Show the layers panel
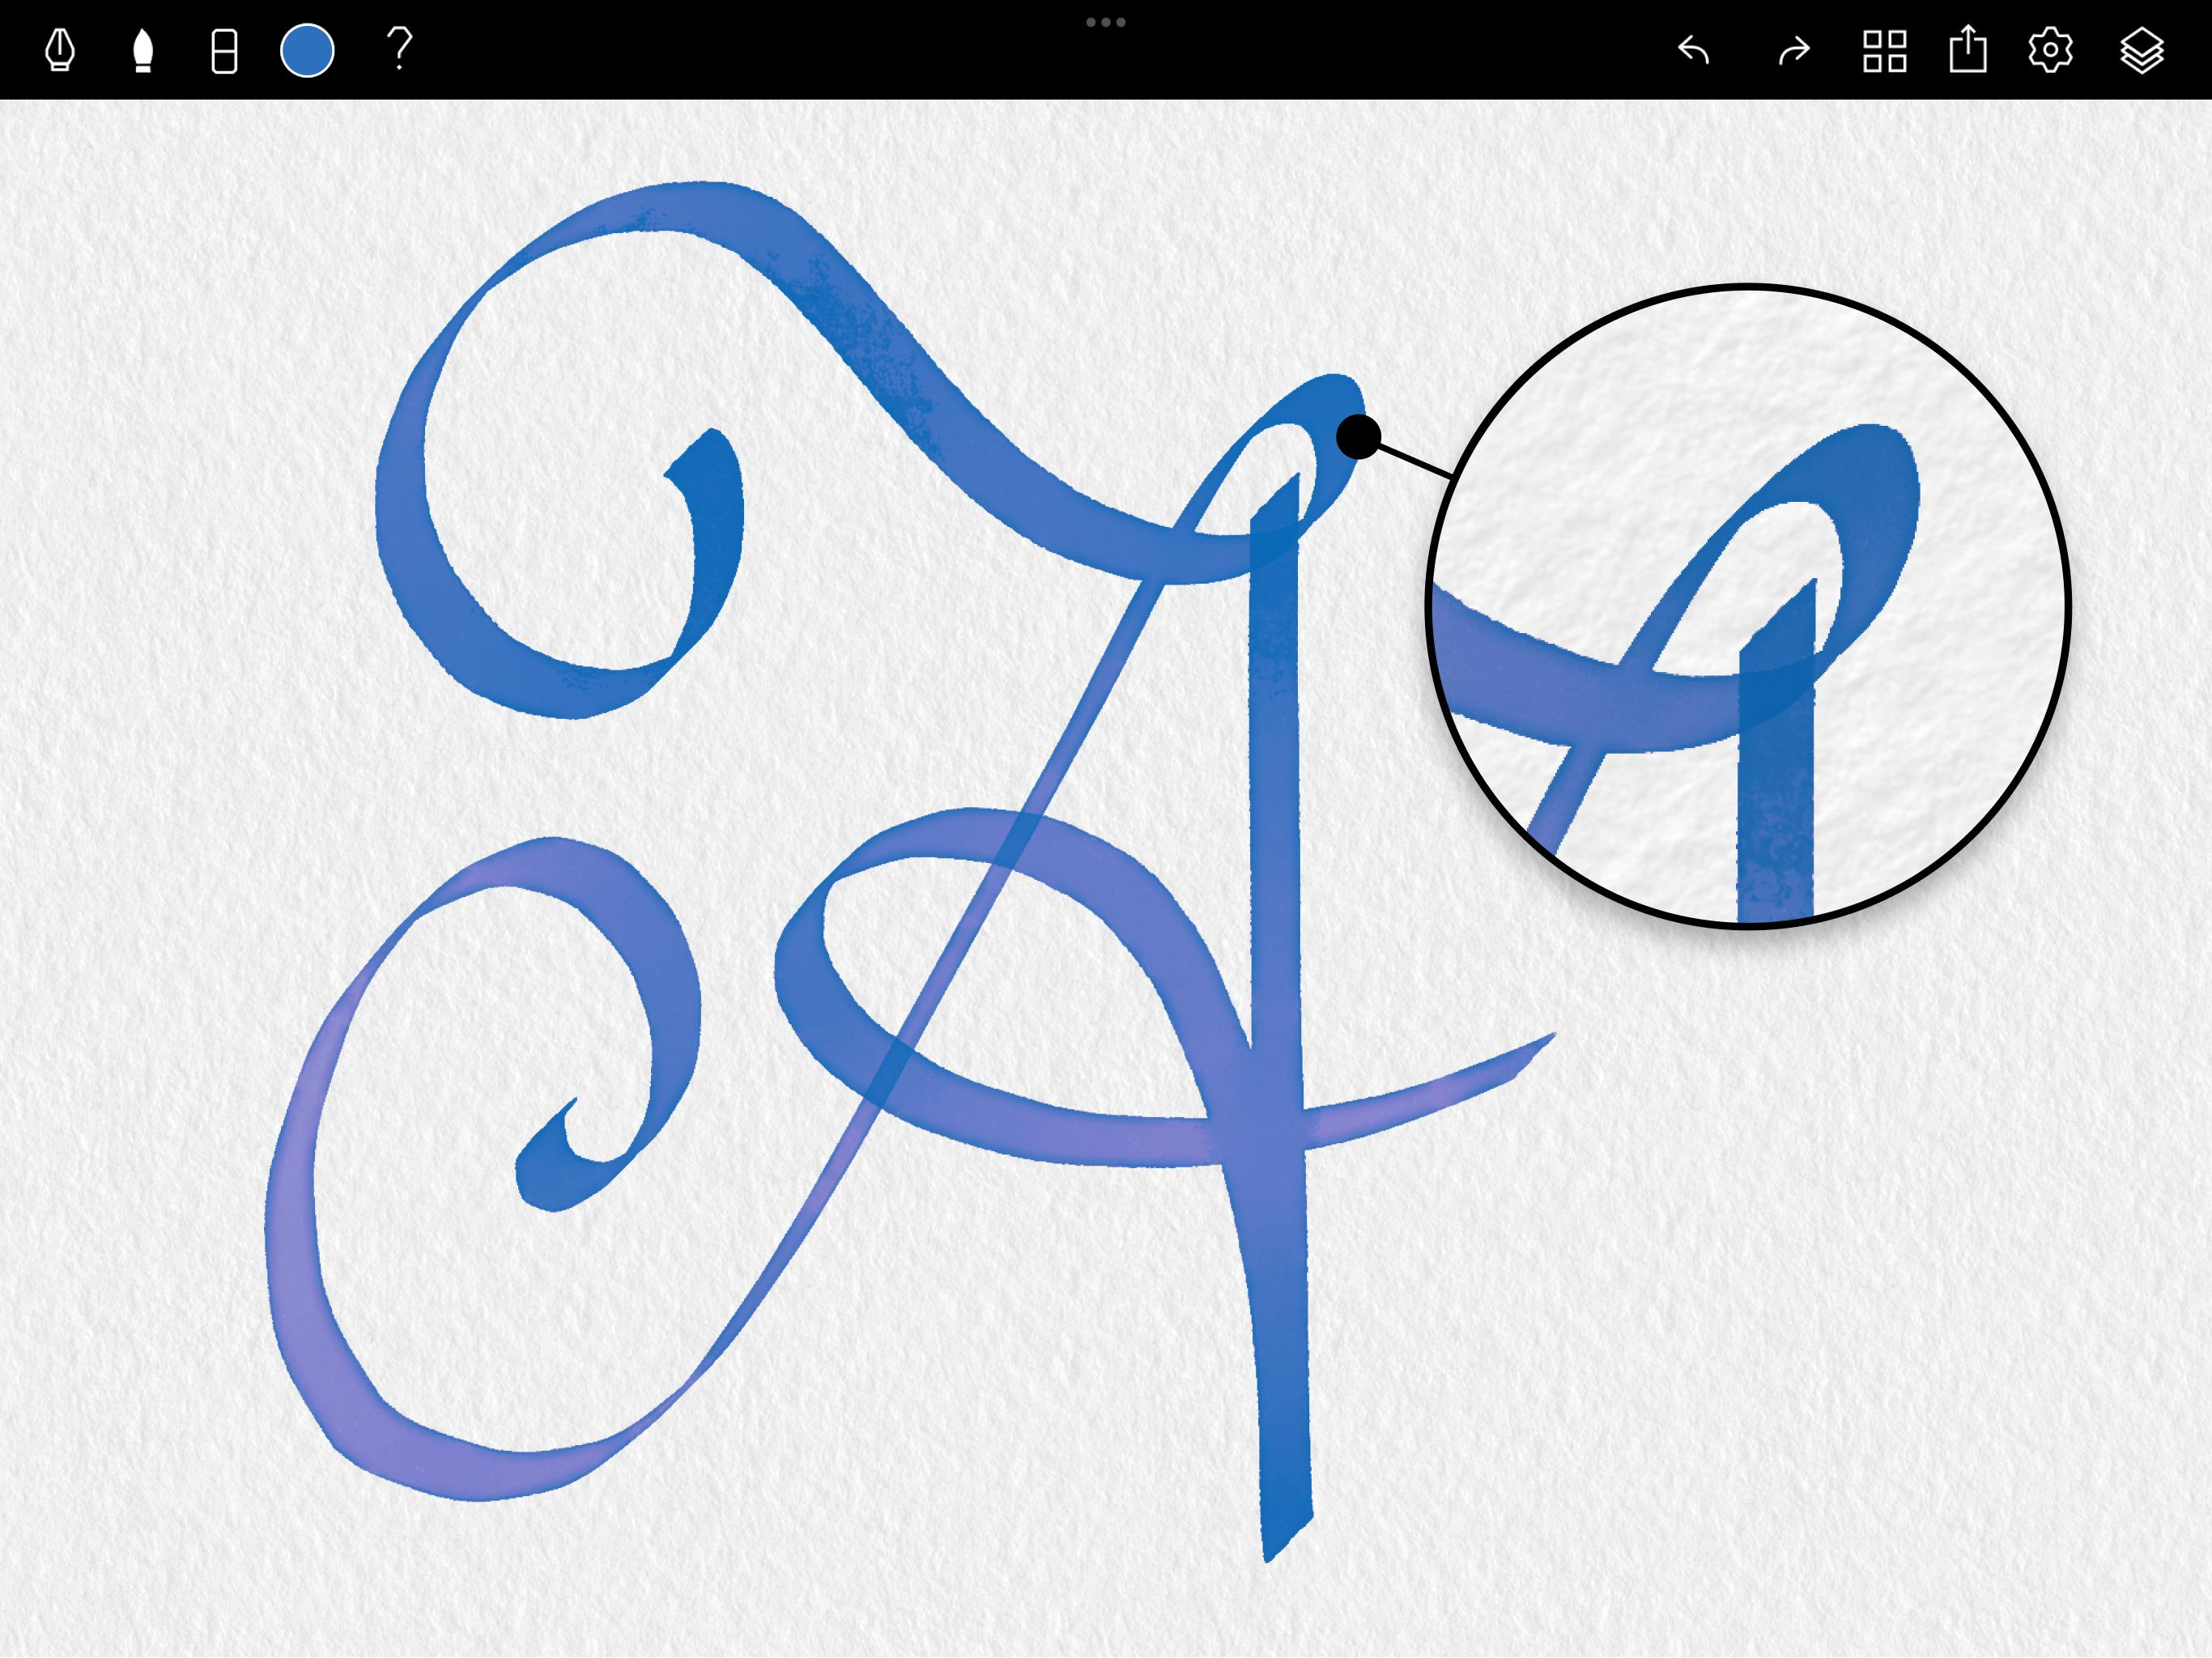2212x1658 pixels. click(x=2142, y=50)
